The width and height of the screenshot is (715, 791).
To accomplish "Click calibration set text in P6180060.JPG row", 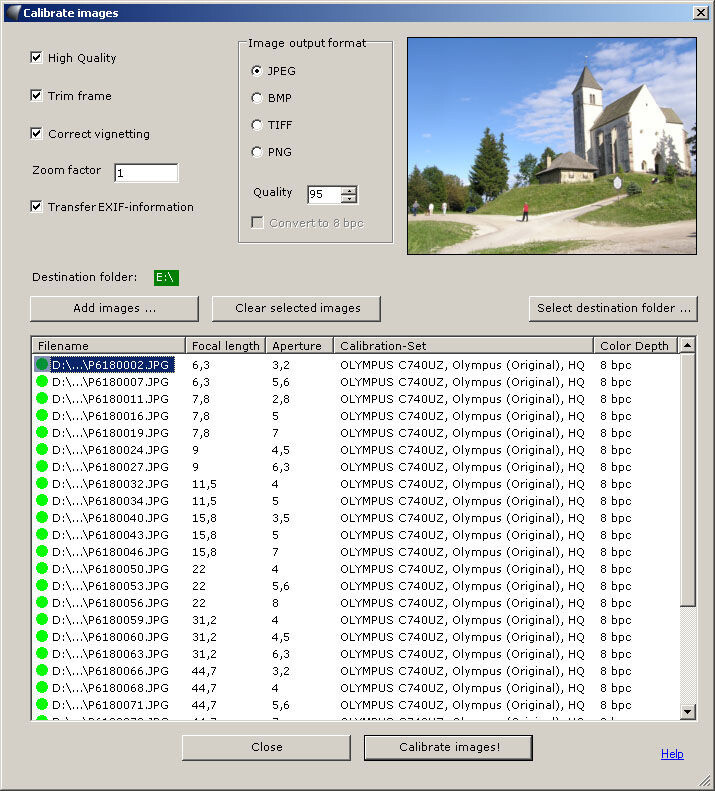I will 462,637.
